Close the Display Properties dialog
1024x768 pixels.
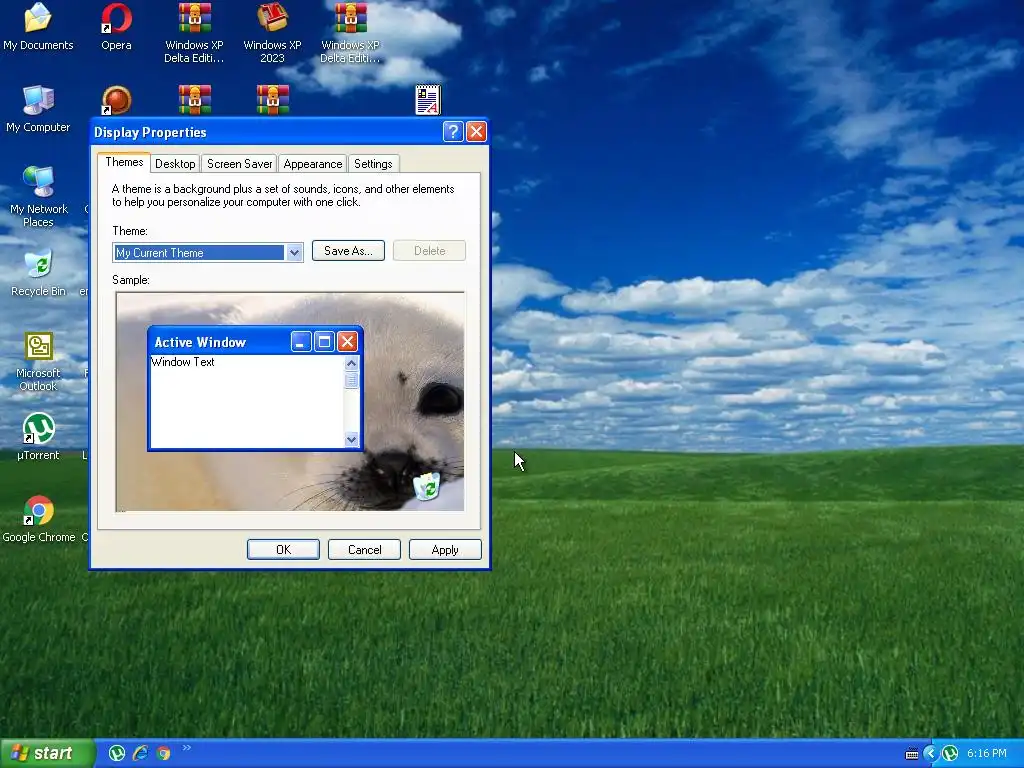pyautogui.click(x=476, y=132)
